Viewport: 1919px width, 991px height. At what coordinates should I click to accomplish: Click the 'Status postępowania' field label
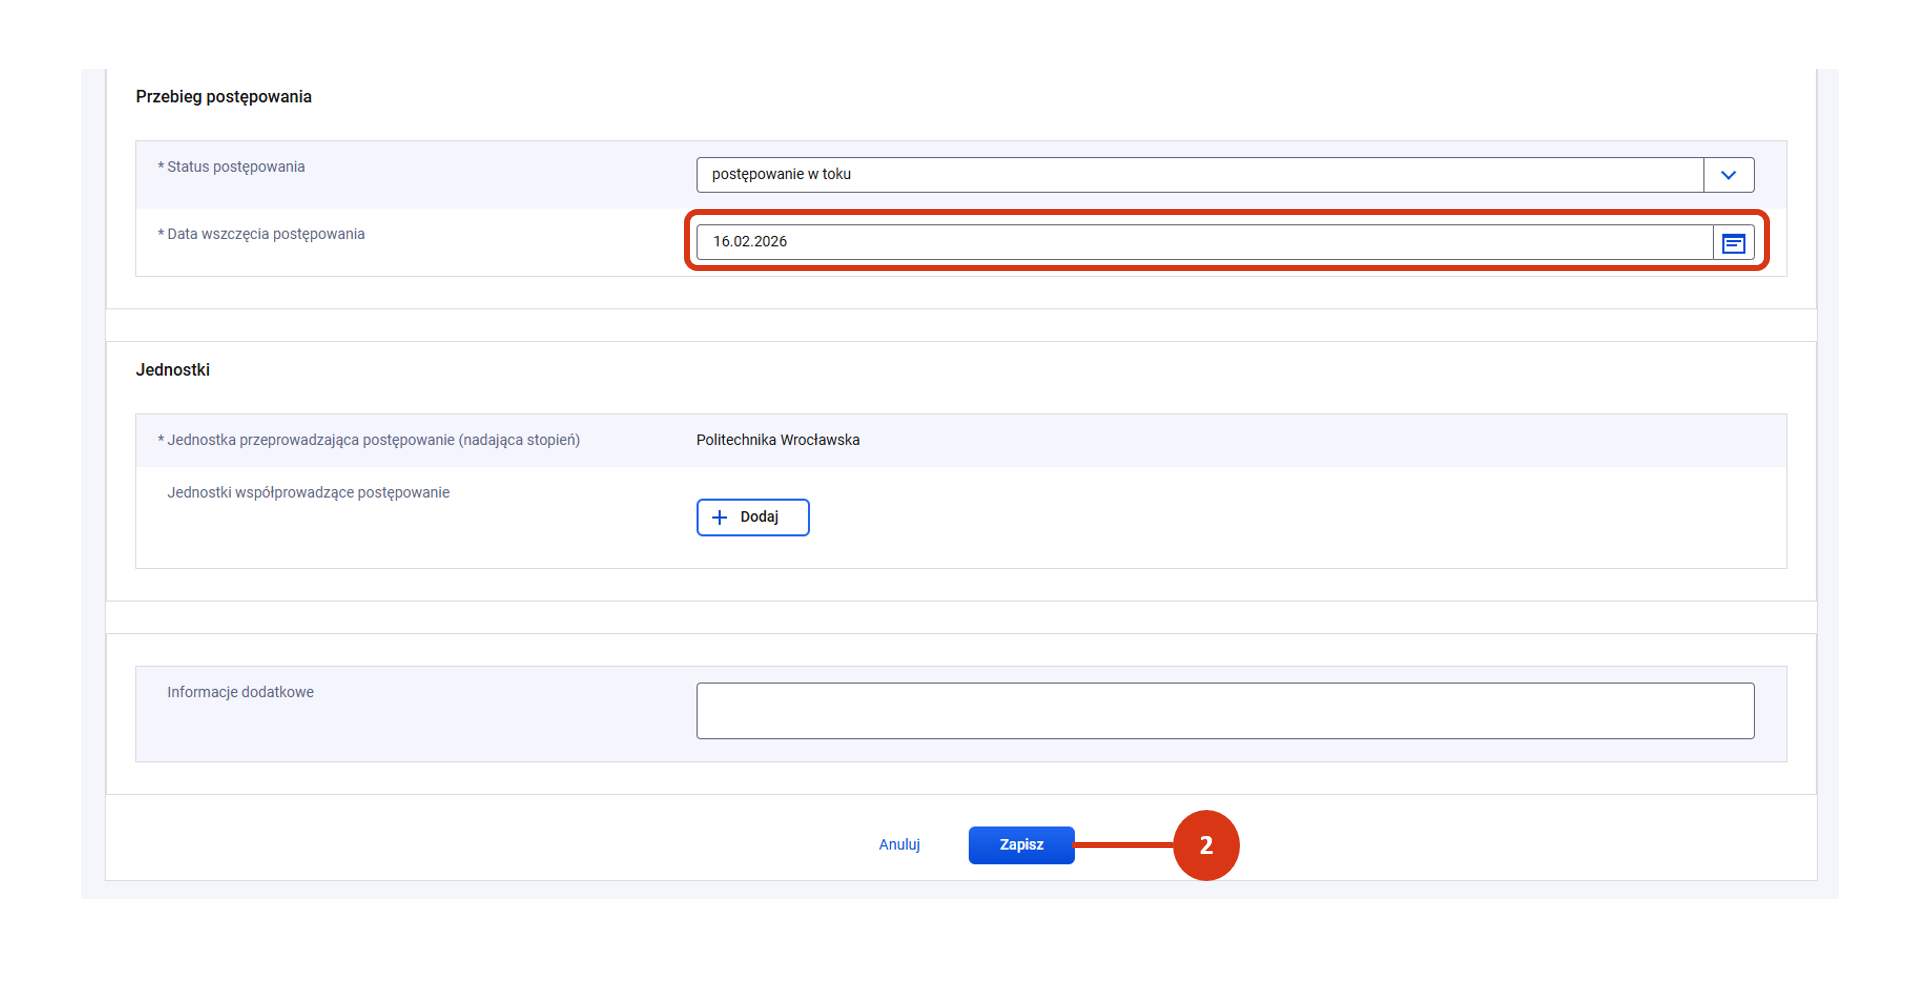pos(235,167)
